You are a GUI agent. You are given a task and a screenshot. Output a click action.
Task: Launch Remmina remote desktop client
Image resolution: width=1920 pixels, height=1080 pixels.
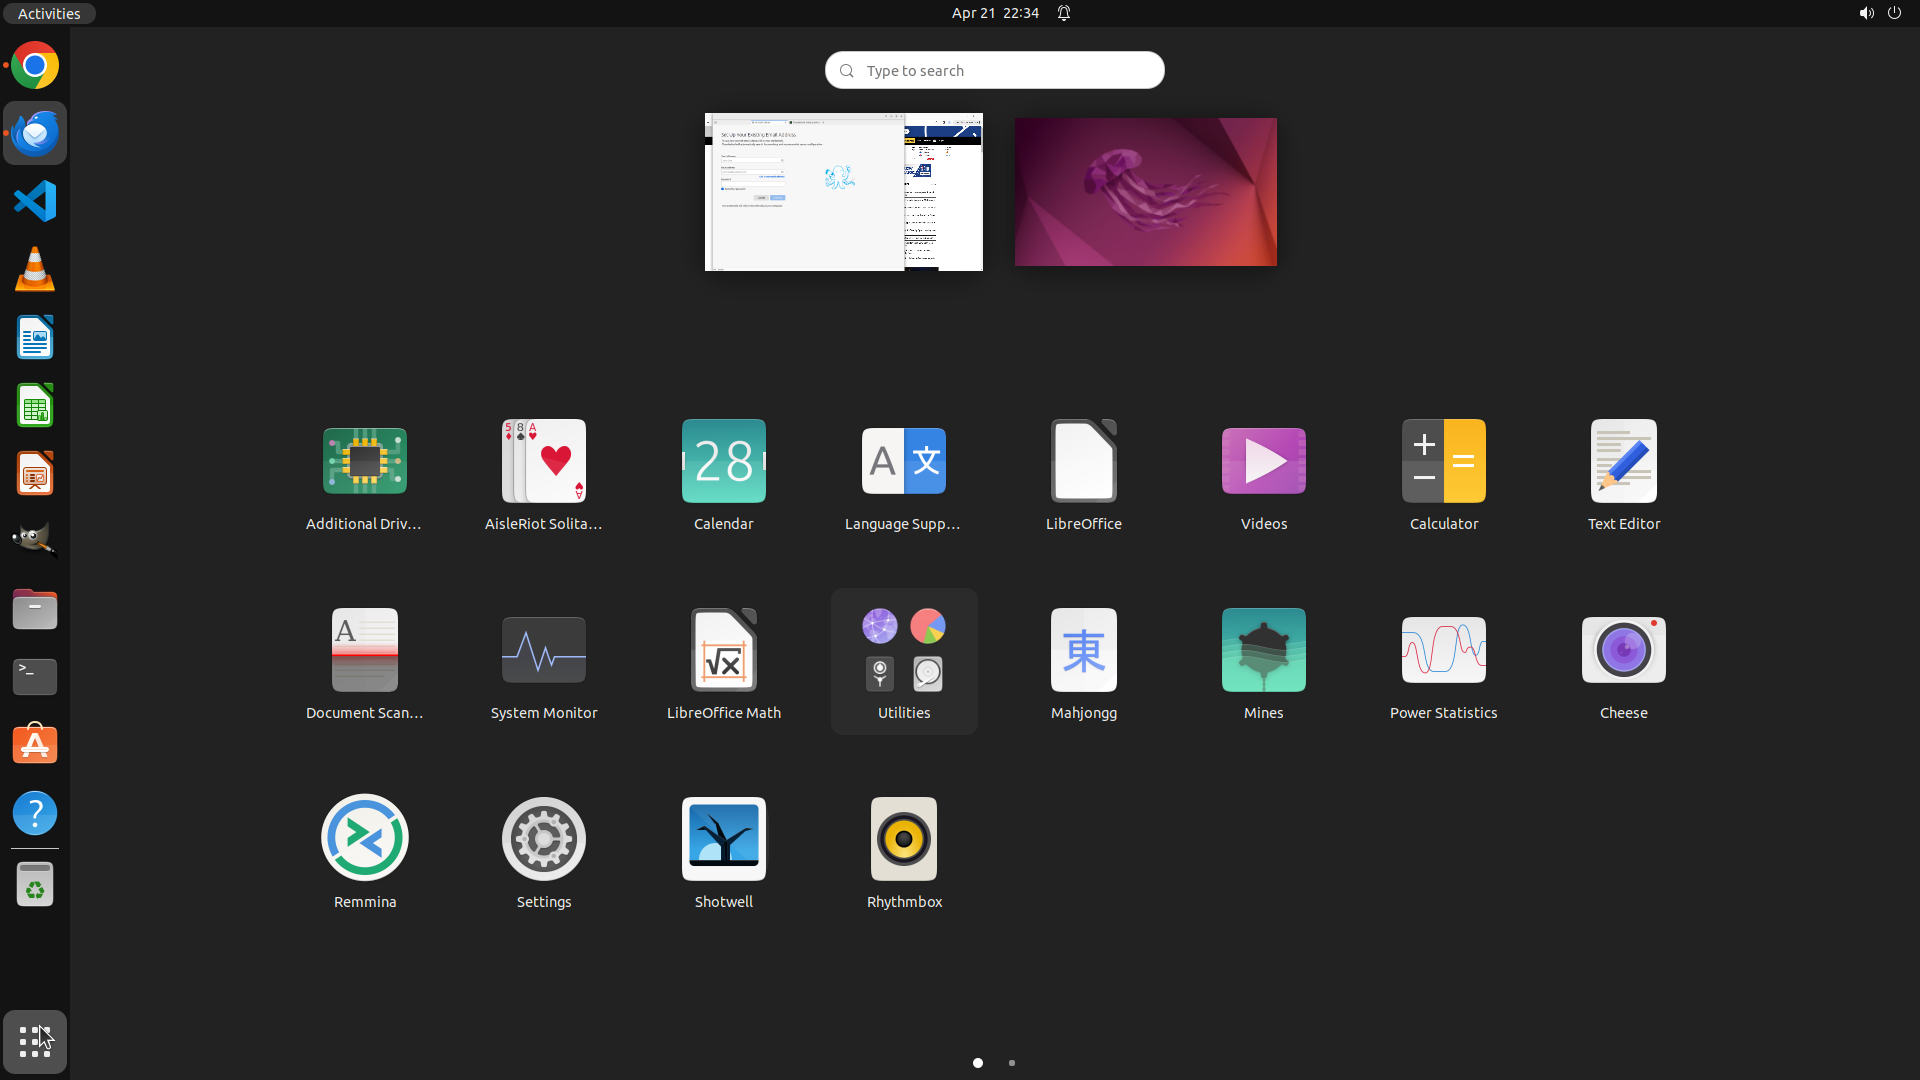[364, 839]
